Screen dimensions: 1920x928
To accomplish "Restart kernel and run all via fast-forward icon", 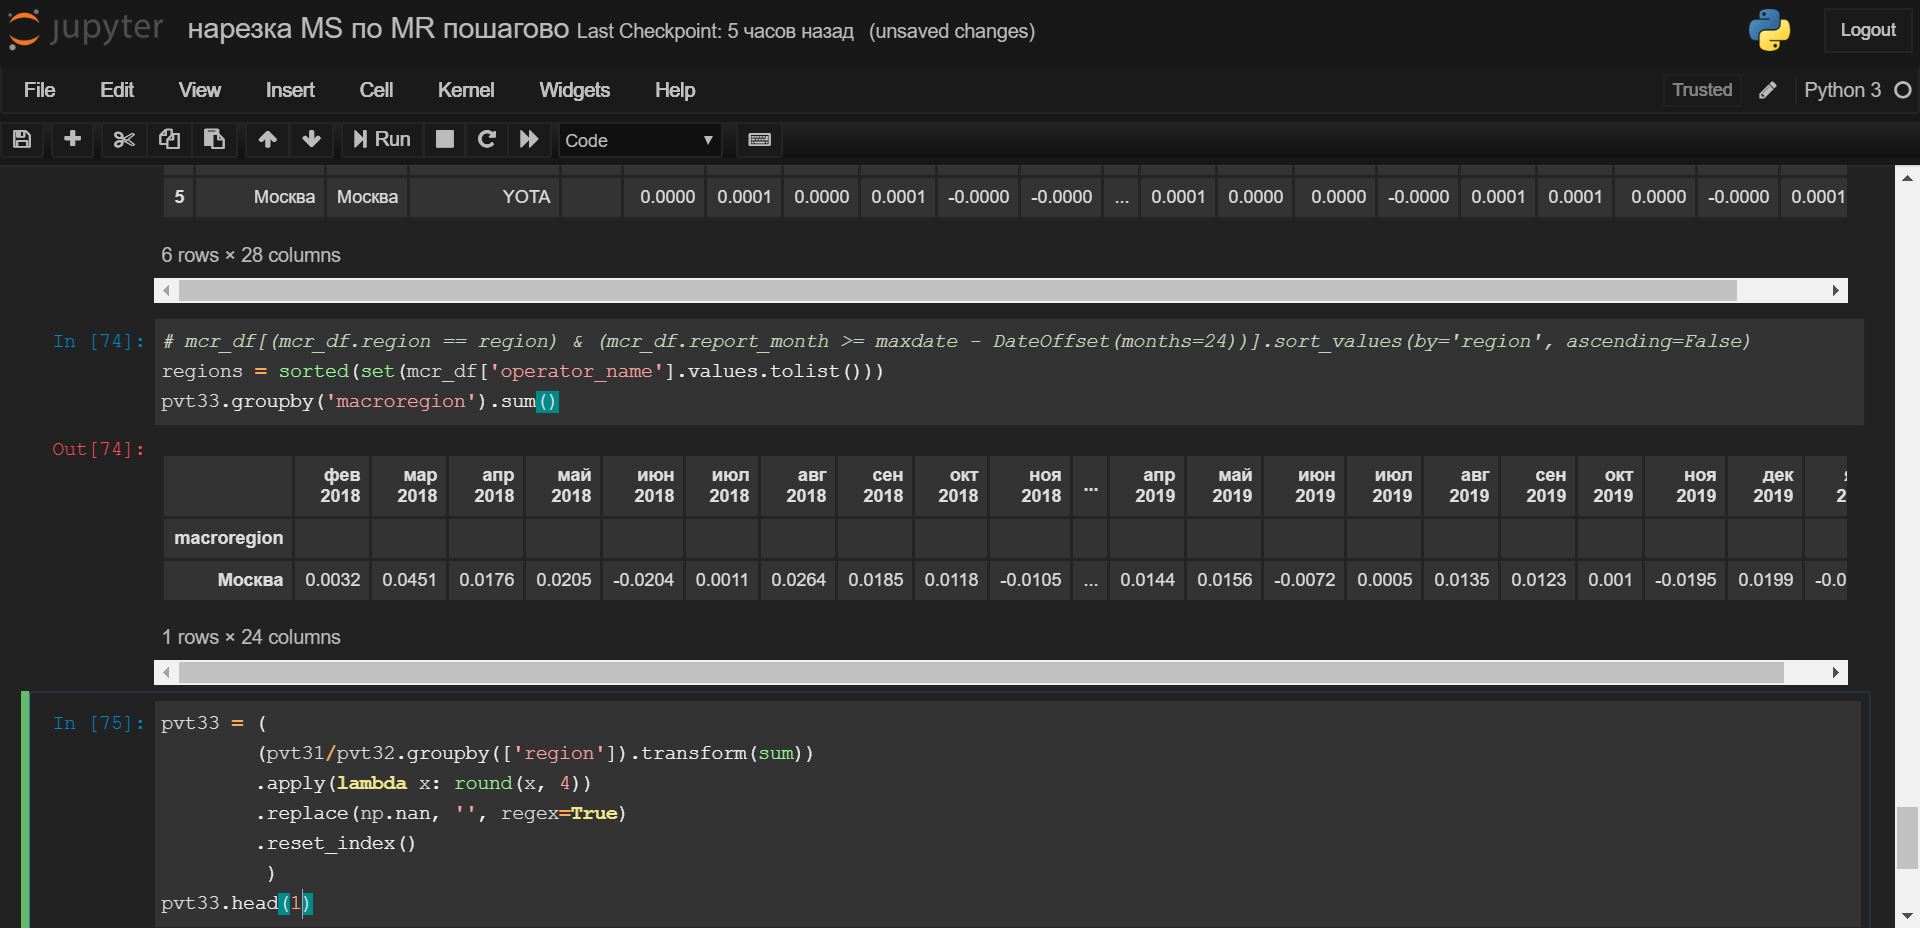I will point(529,140).
